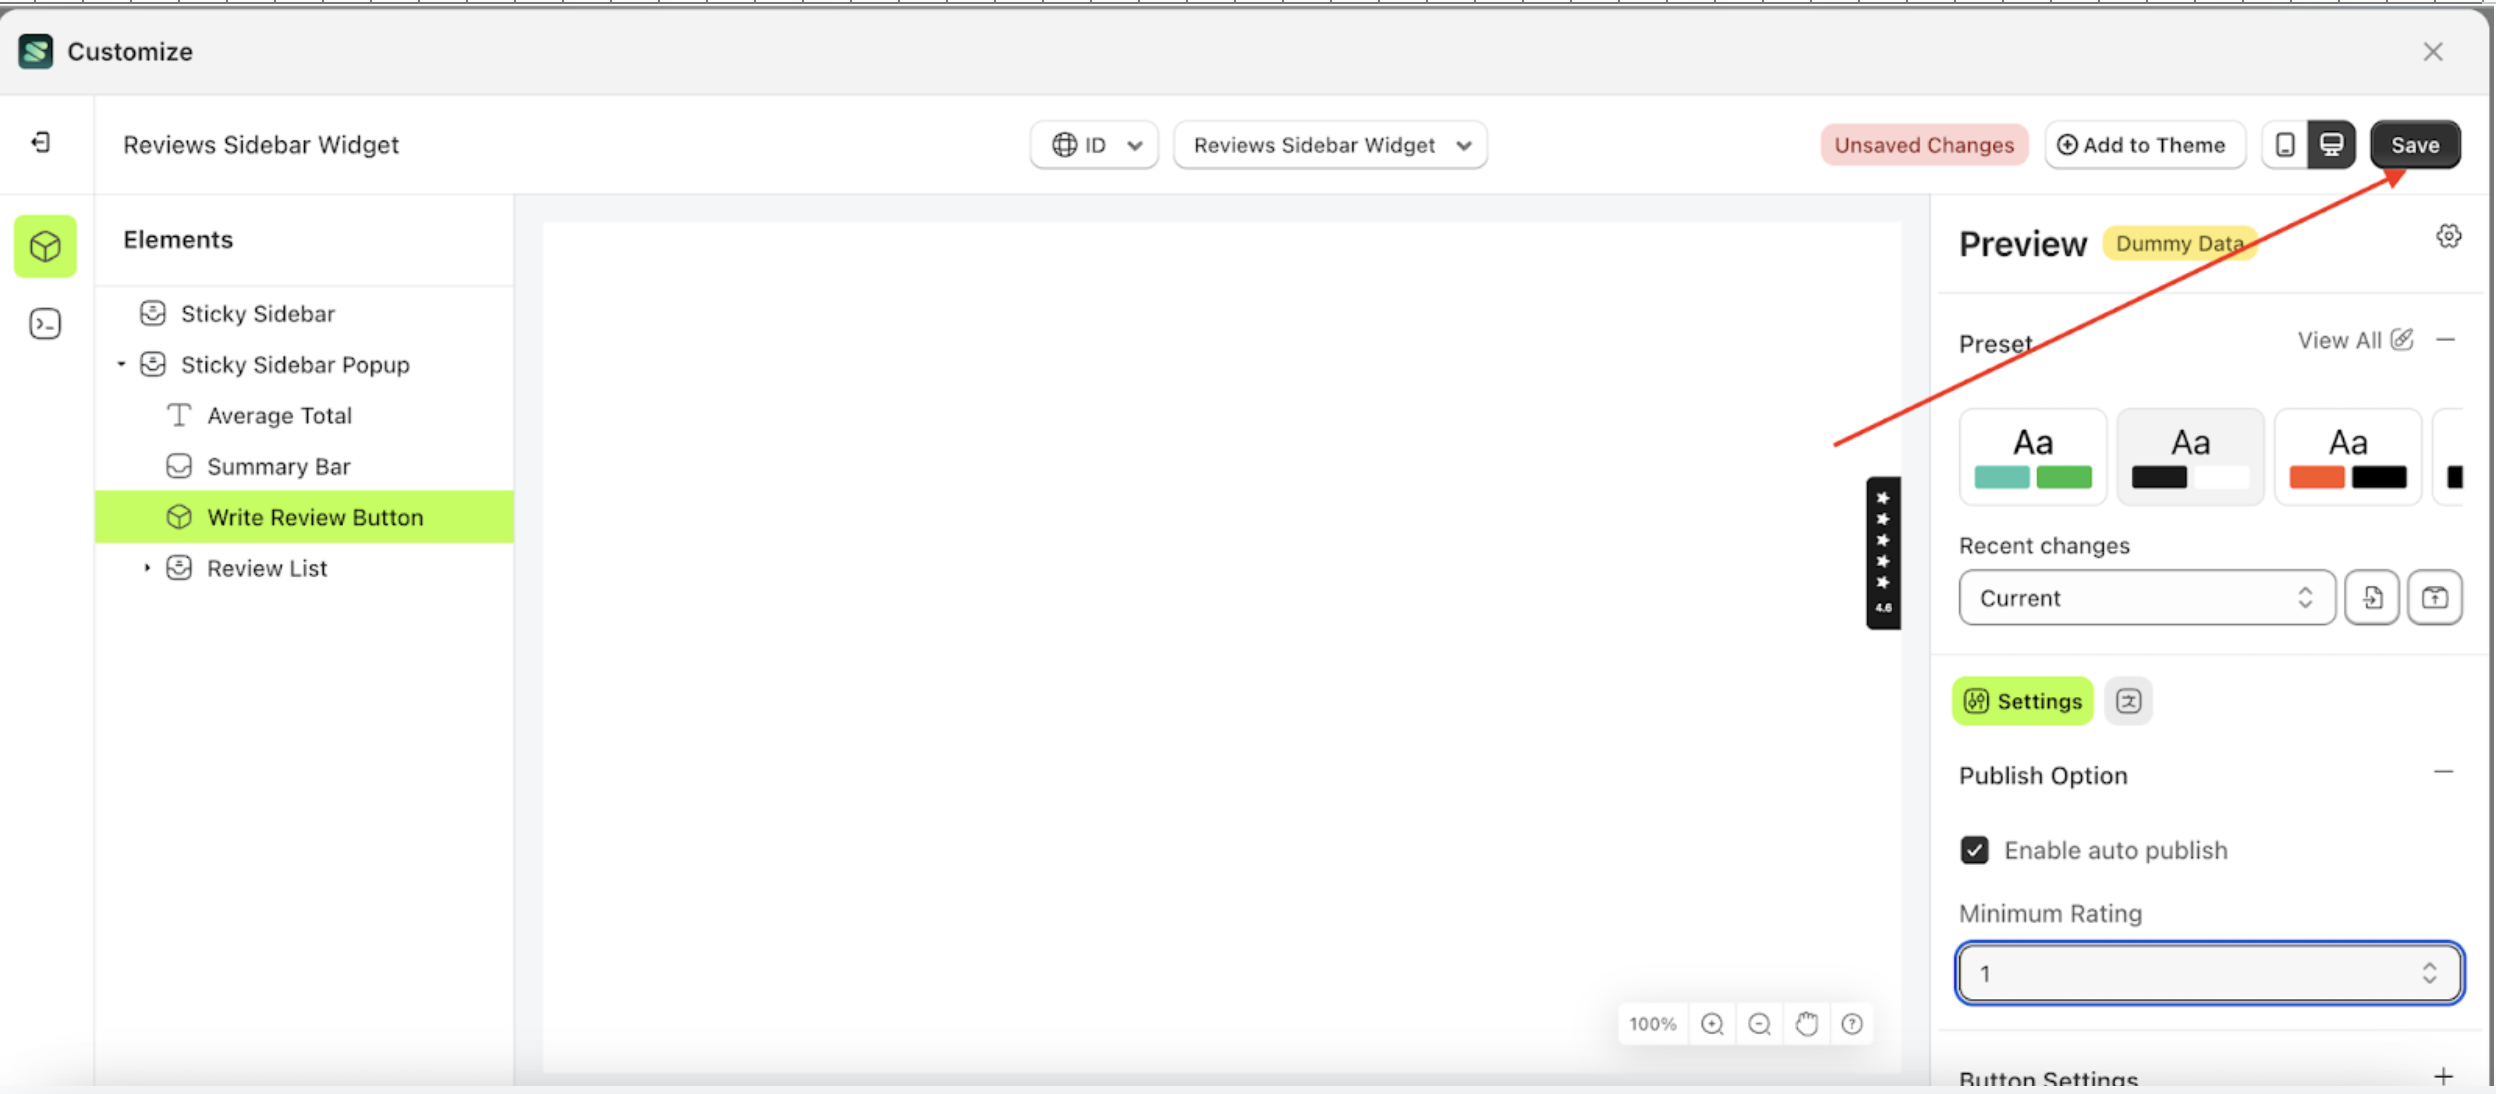This screenshot has height=1094, width=2496.
Task: Disable the Enable auto publish checkbox
Action: pos(1974,849)
